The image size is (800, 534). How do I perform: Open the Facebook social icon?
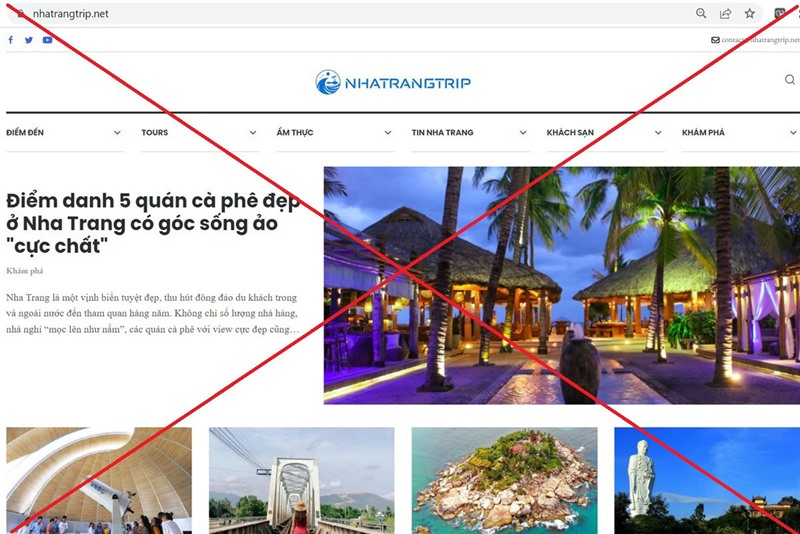coord(11,40)
